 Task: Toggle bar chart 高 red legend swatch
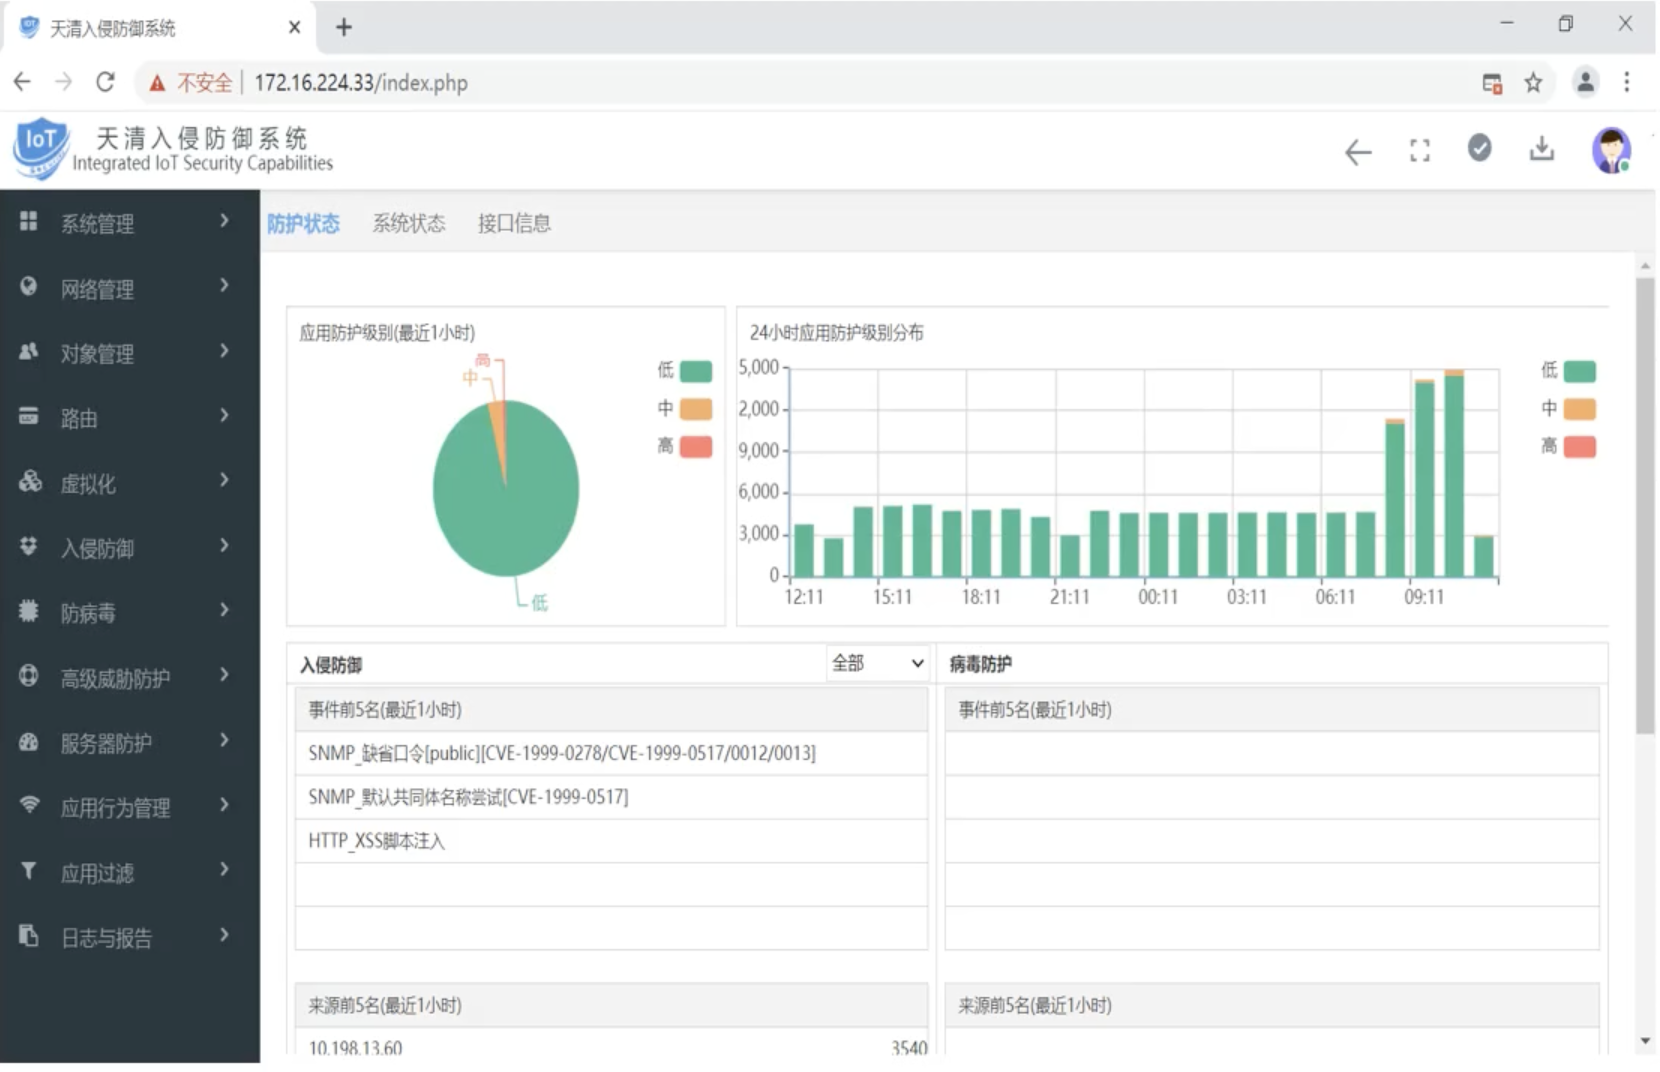pyautogui.click(x=1580, y=446)
